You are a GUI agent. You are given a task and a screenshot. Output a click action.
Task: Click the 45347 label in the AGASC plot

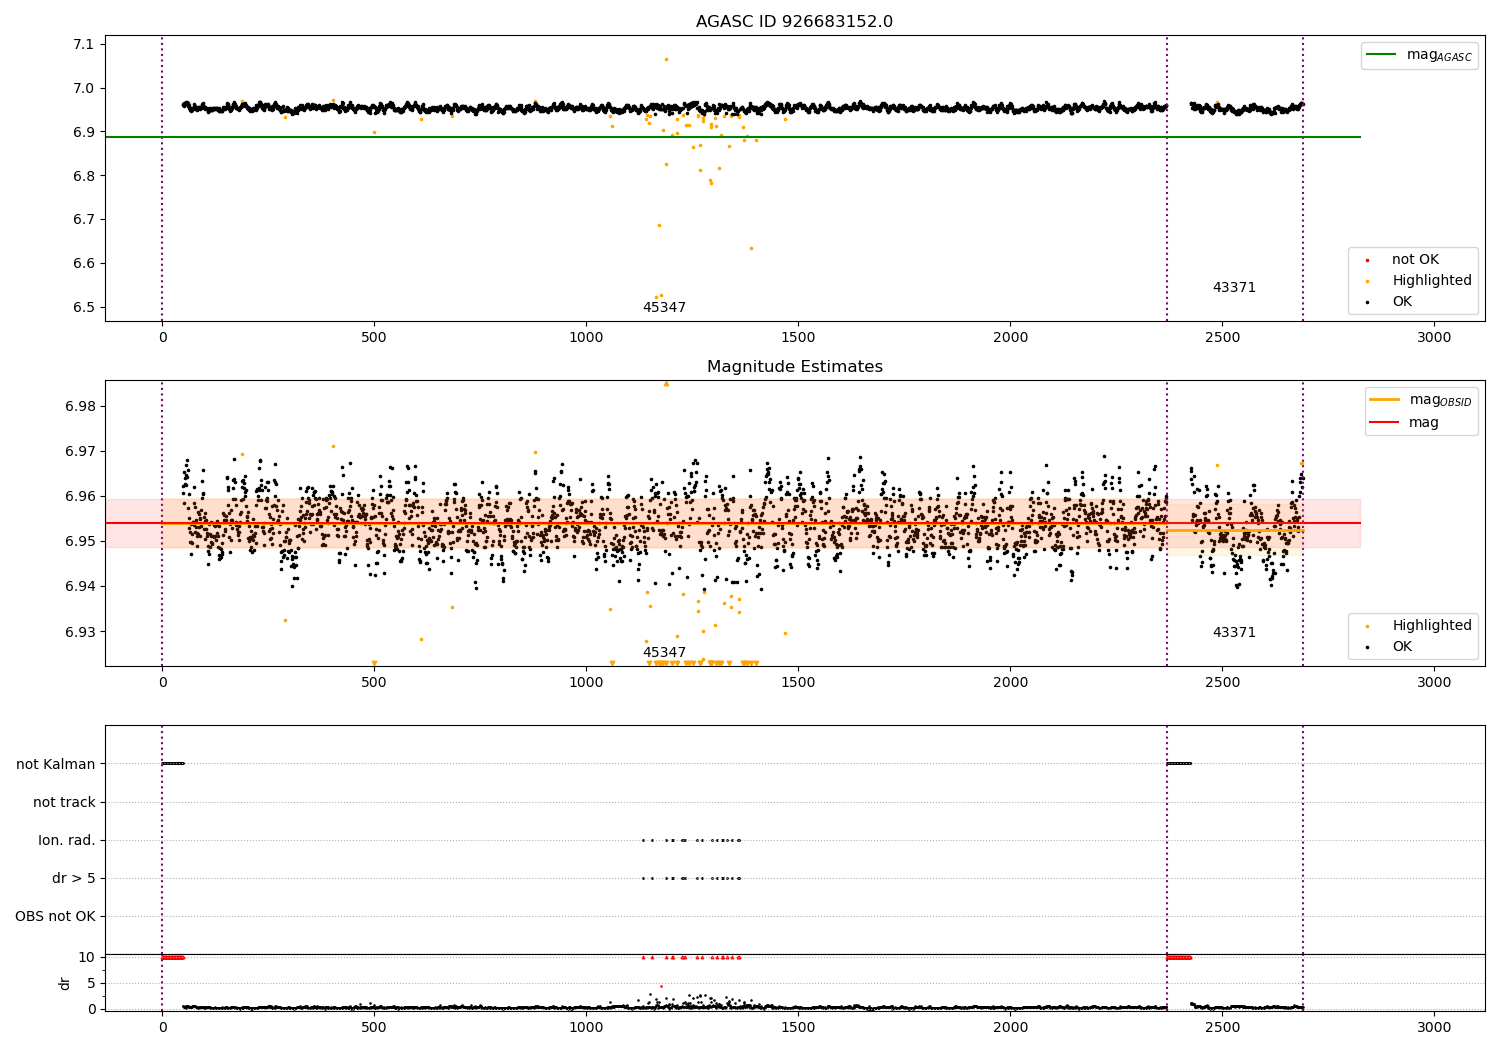664,308
